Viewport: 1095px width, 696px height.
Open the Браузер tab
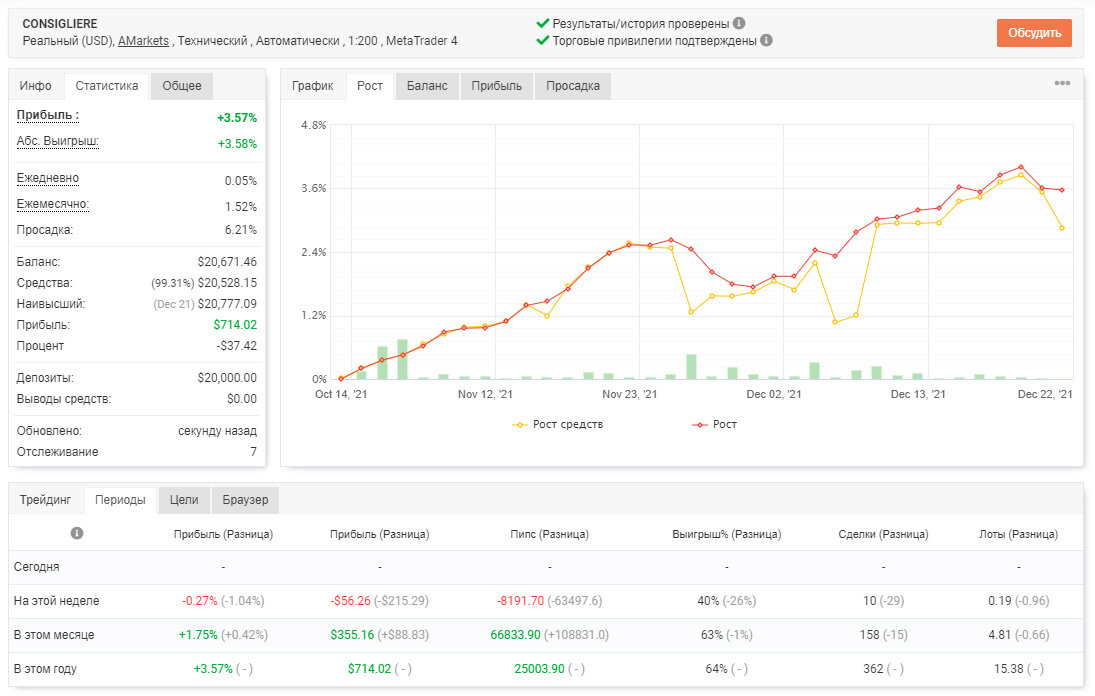coord(245,500)
